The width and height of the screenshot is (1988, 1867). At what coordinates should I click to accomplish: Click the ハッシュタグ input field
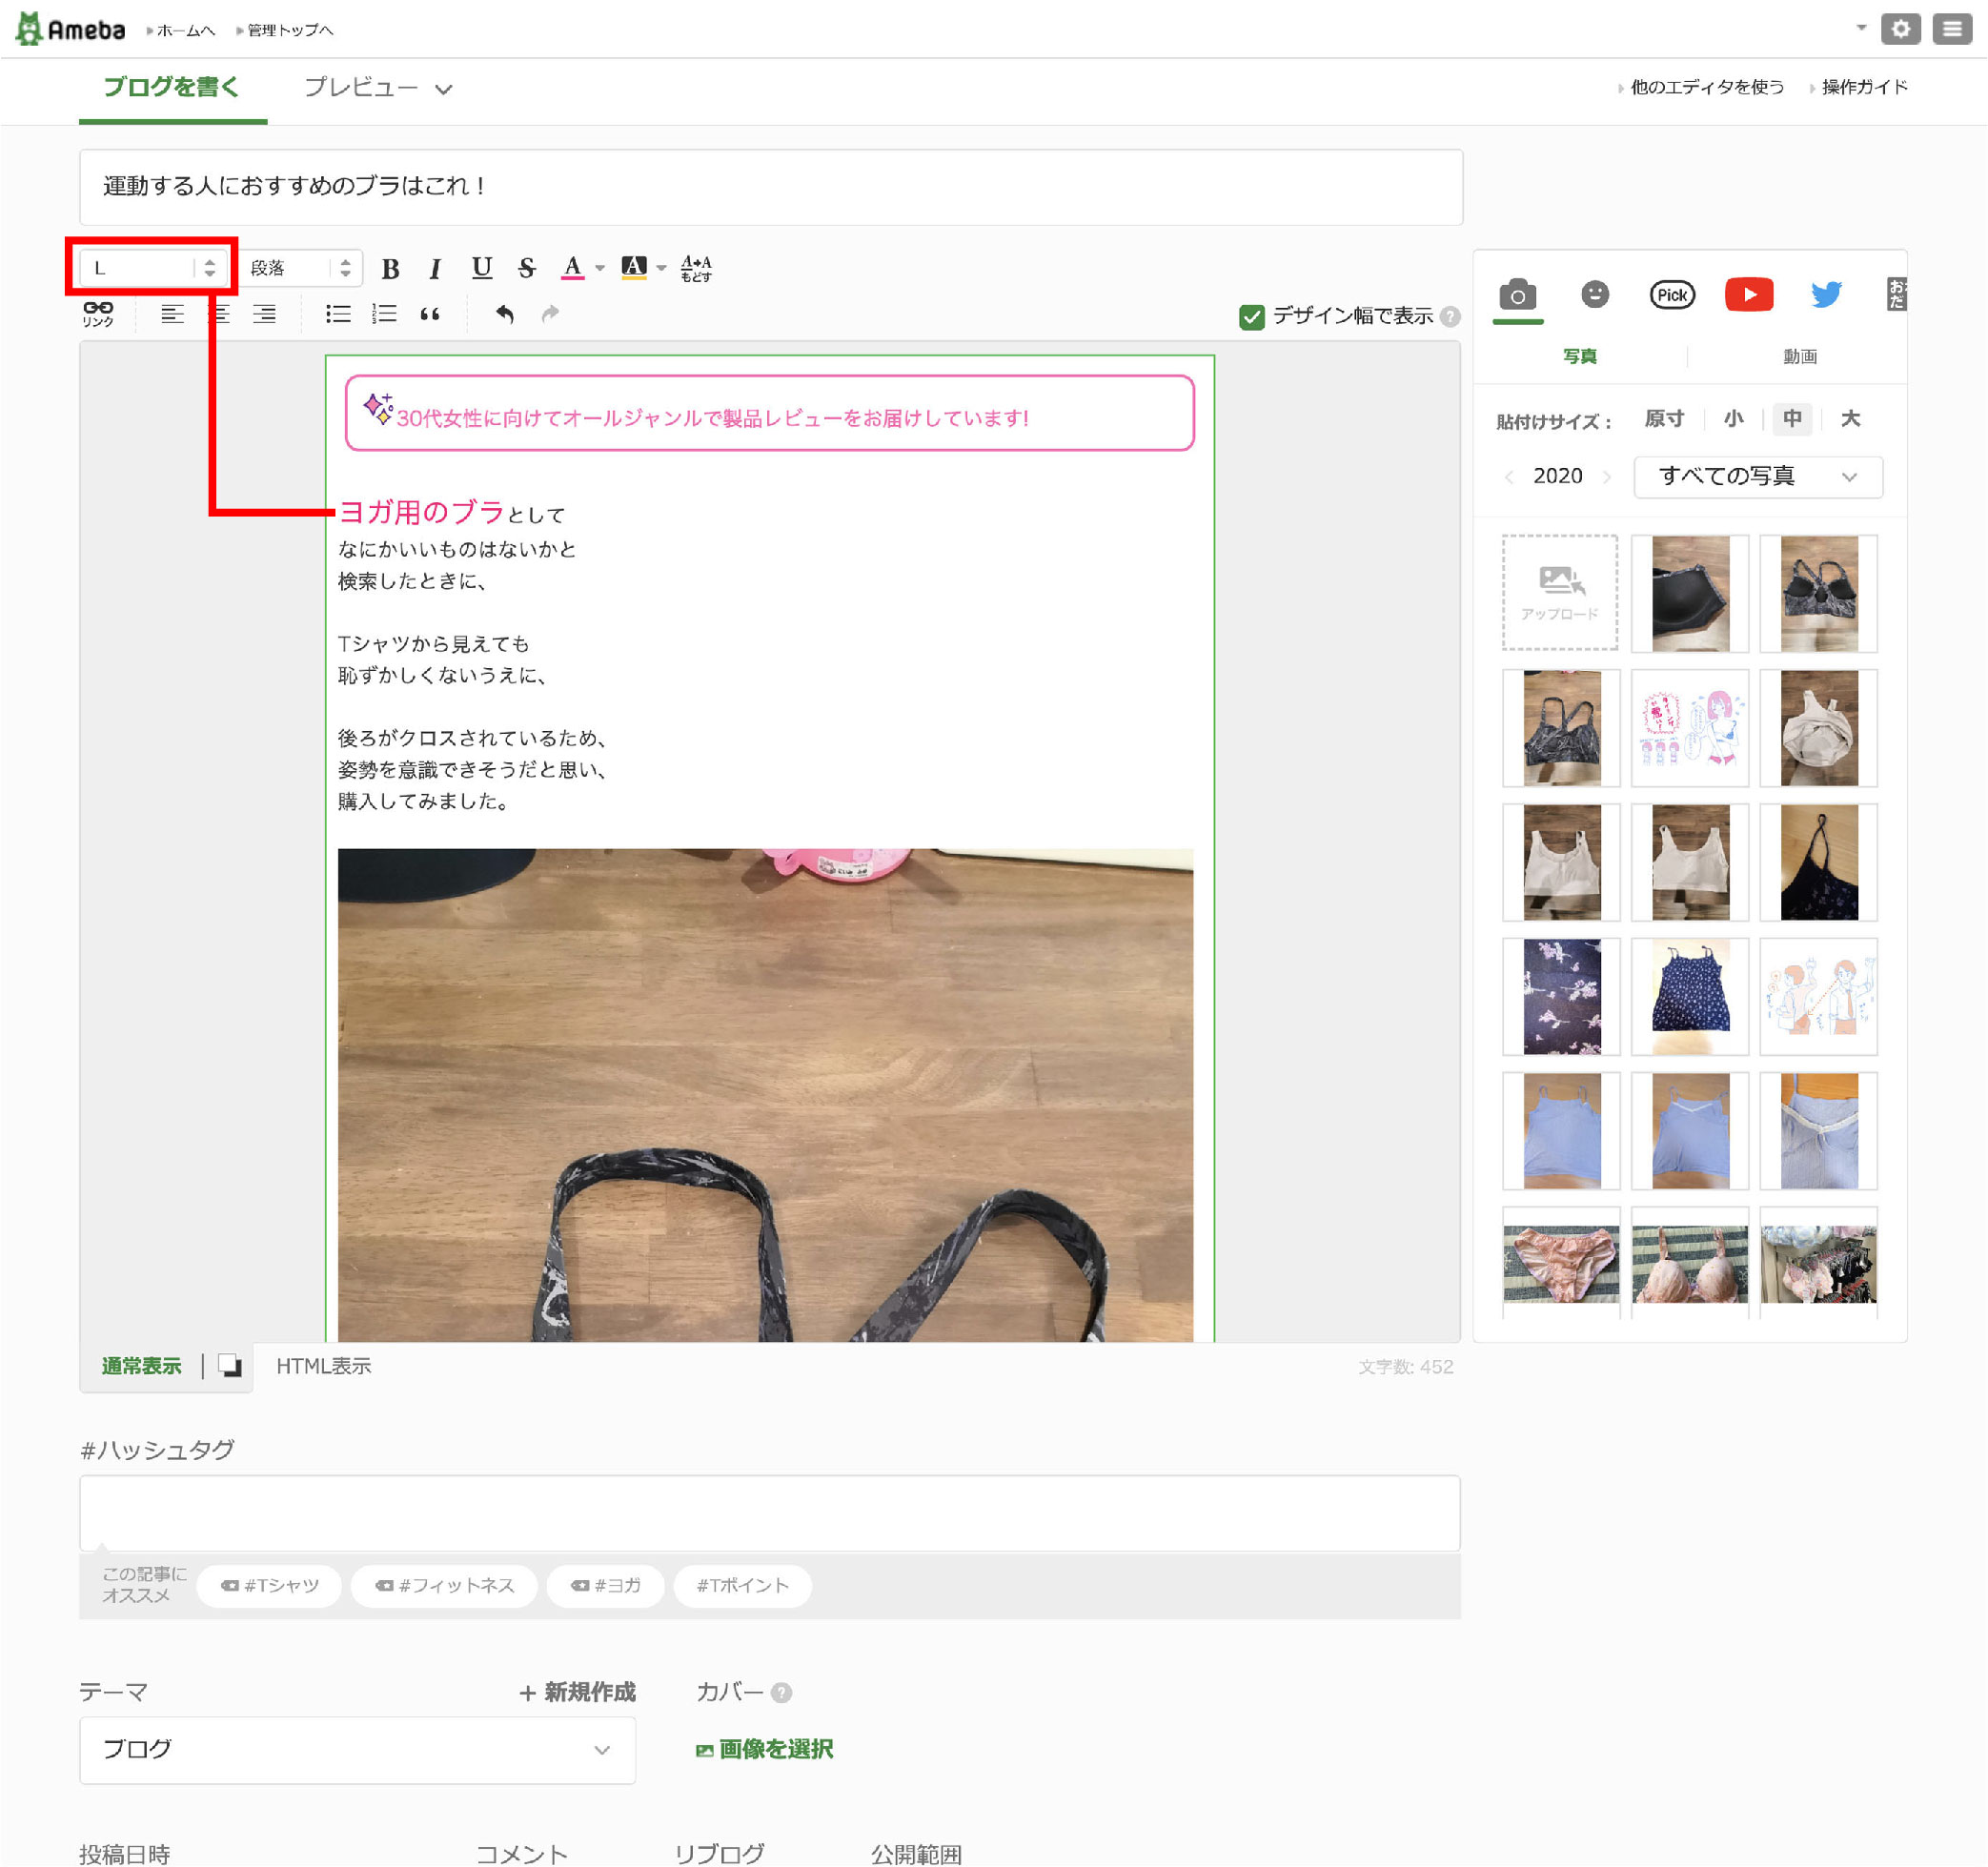coord(769,1513)
